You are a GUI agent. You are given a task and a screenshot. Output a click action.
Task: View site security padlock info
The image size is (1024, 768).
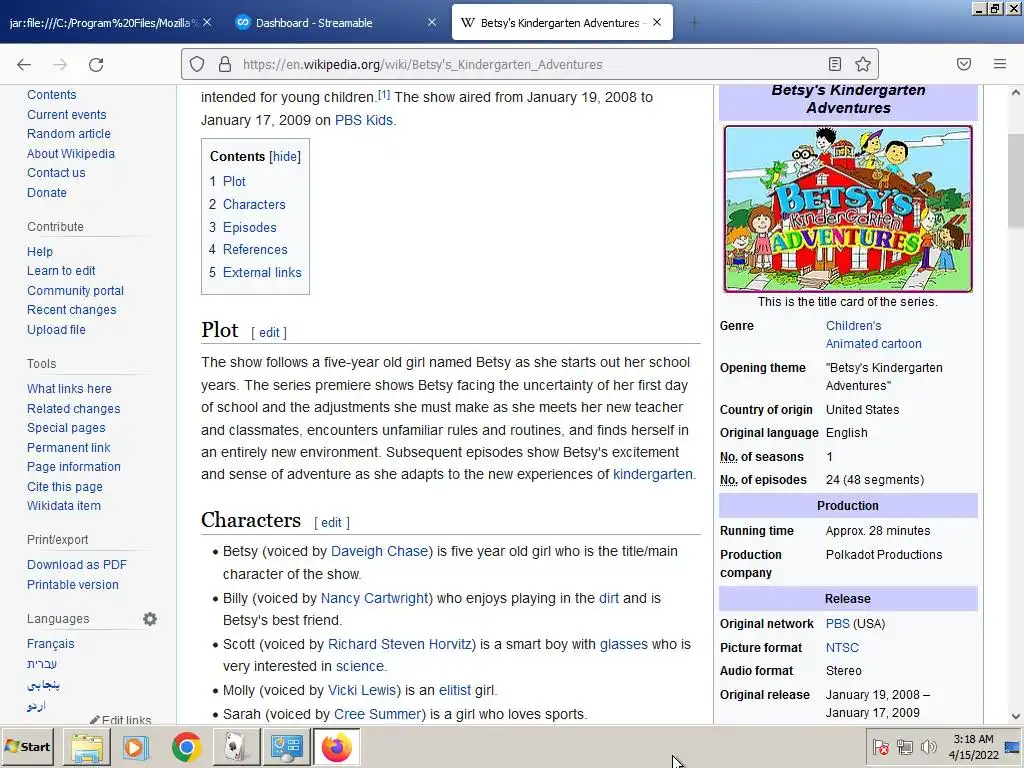click(x=225, y=64)
